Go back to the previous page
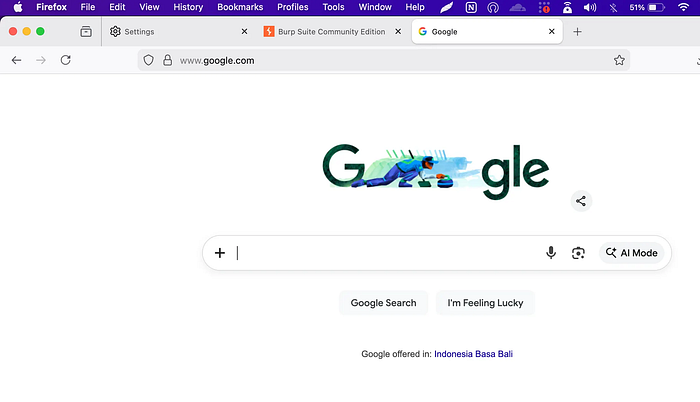Image resolution: width=700 pixels, height=402 pixels. (17, 60)
